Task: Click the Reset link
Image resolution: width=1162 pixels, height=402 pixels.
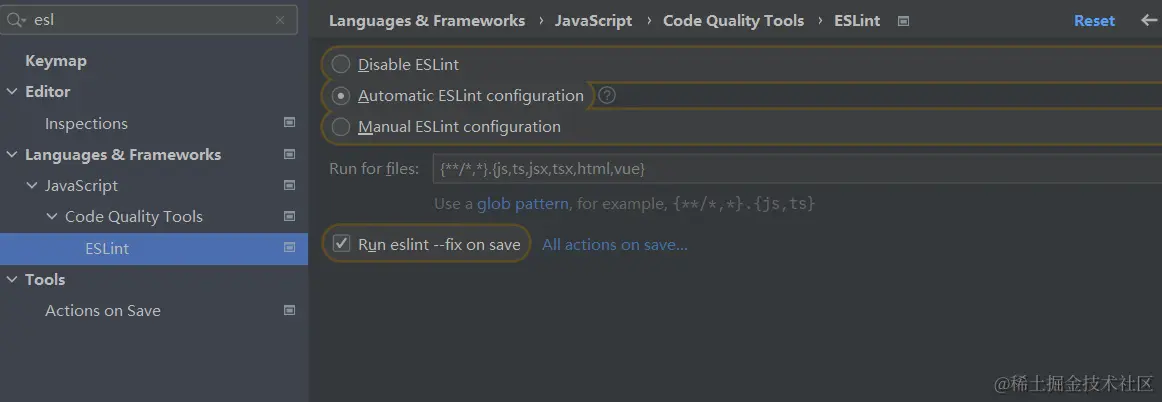Action: click(1094, 21)
